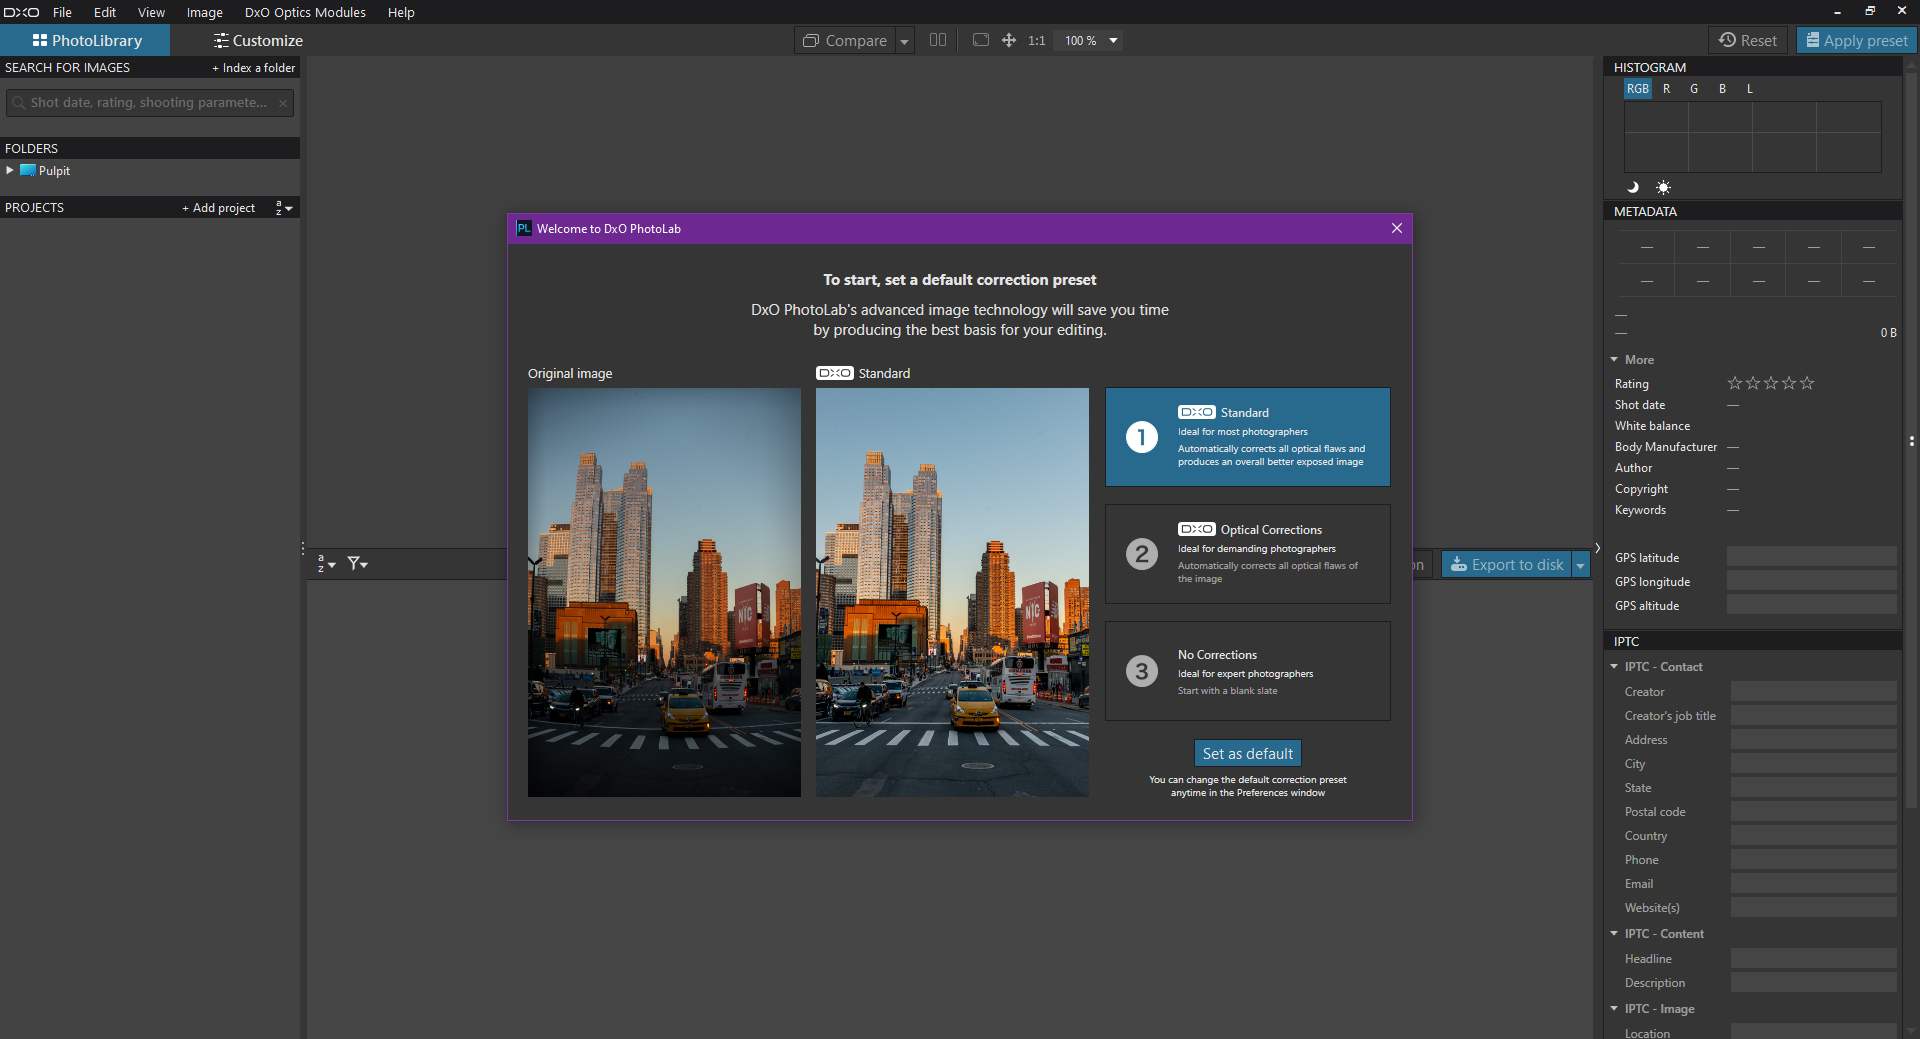Click the Reset button

pyautogui.click(x=1748, y=40)
